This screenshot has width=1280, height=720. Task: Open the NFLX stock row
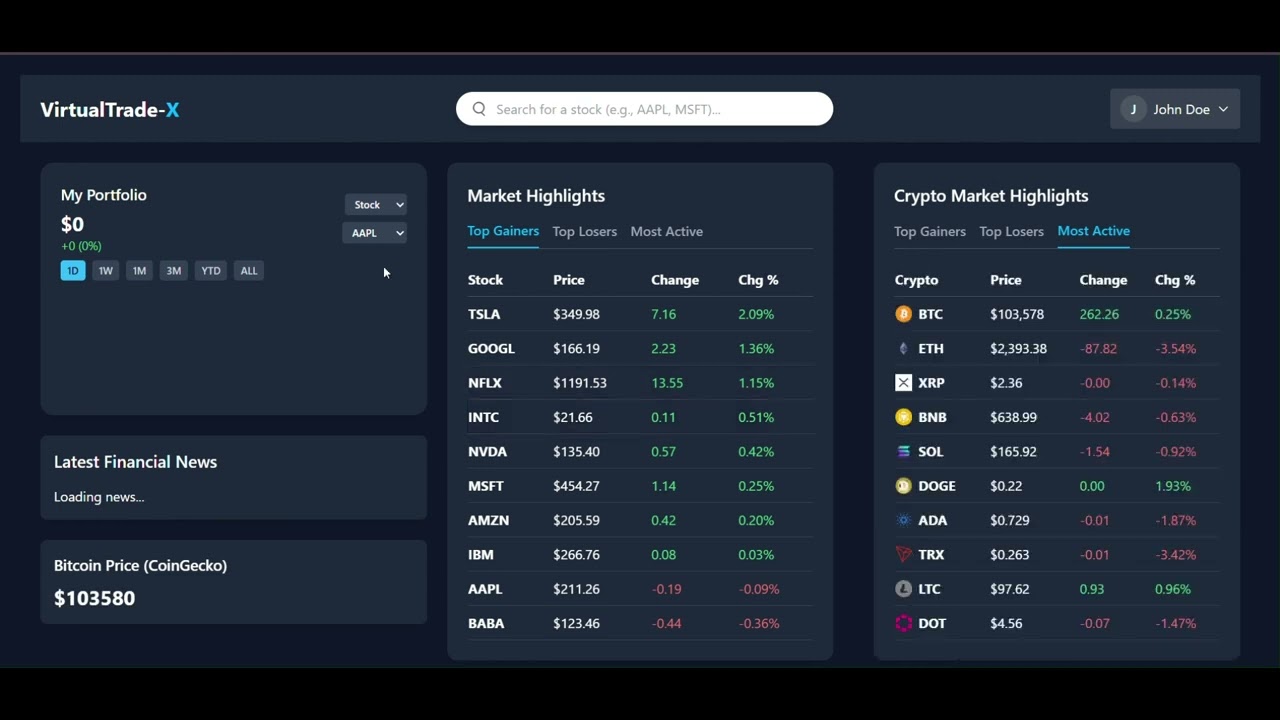640,383
